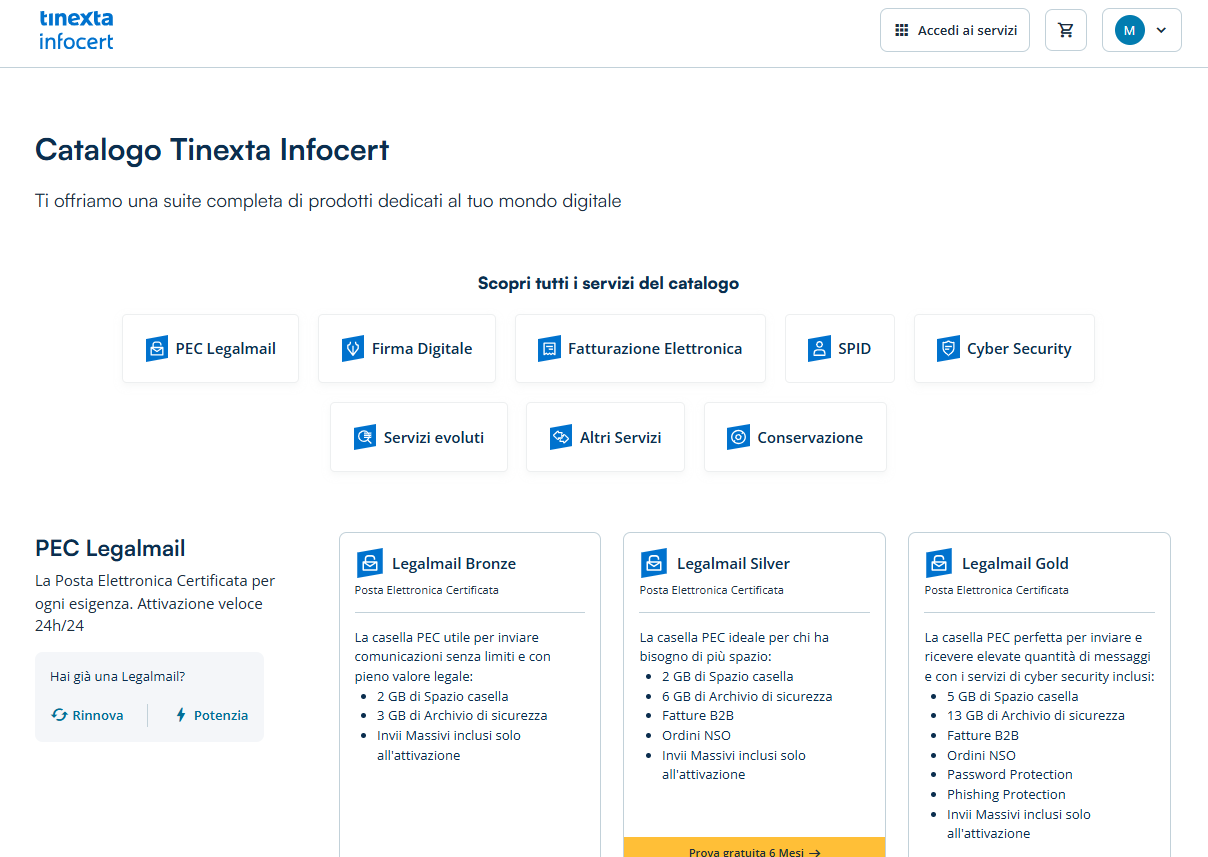Select the Fatturazione Elettronica category label
Screen dimensions: 1208x857
[655, 349]
